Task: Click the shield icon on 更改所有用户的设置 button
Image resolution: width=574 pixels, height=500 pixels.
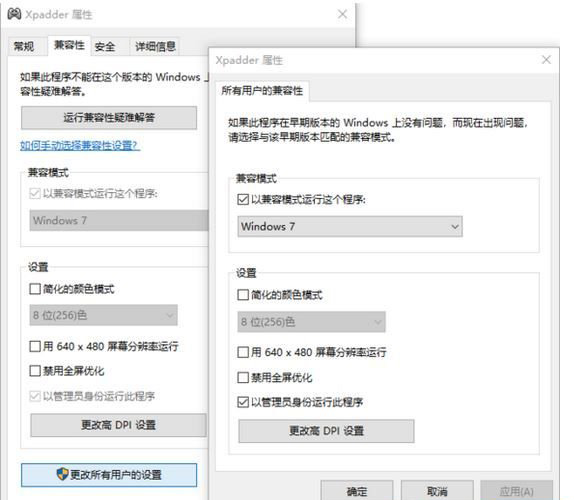Action: coord(63,474)
